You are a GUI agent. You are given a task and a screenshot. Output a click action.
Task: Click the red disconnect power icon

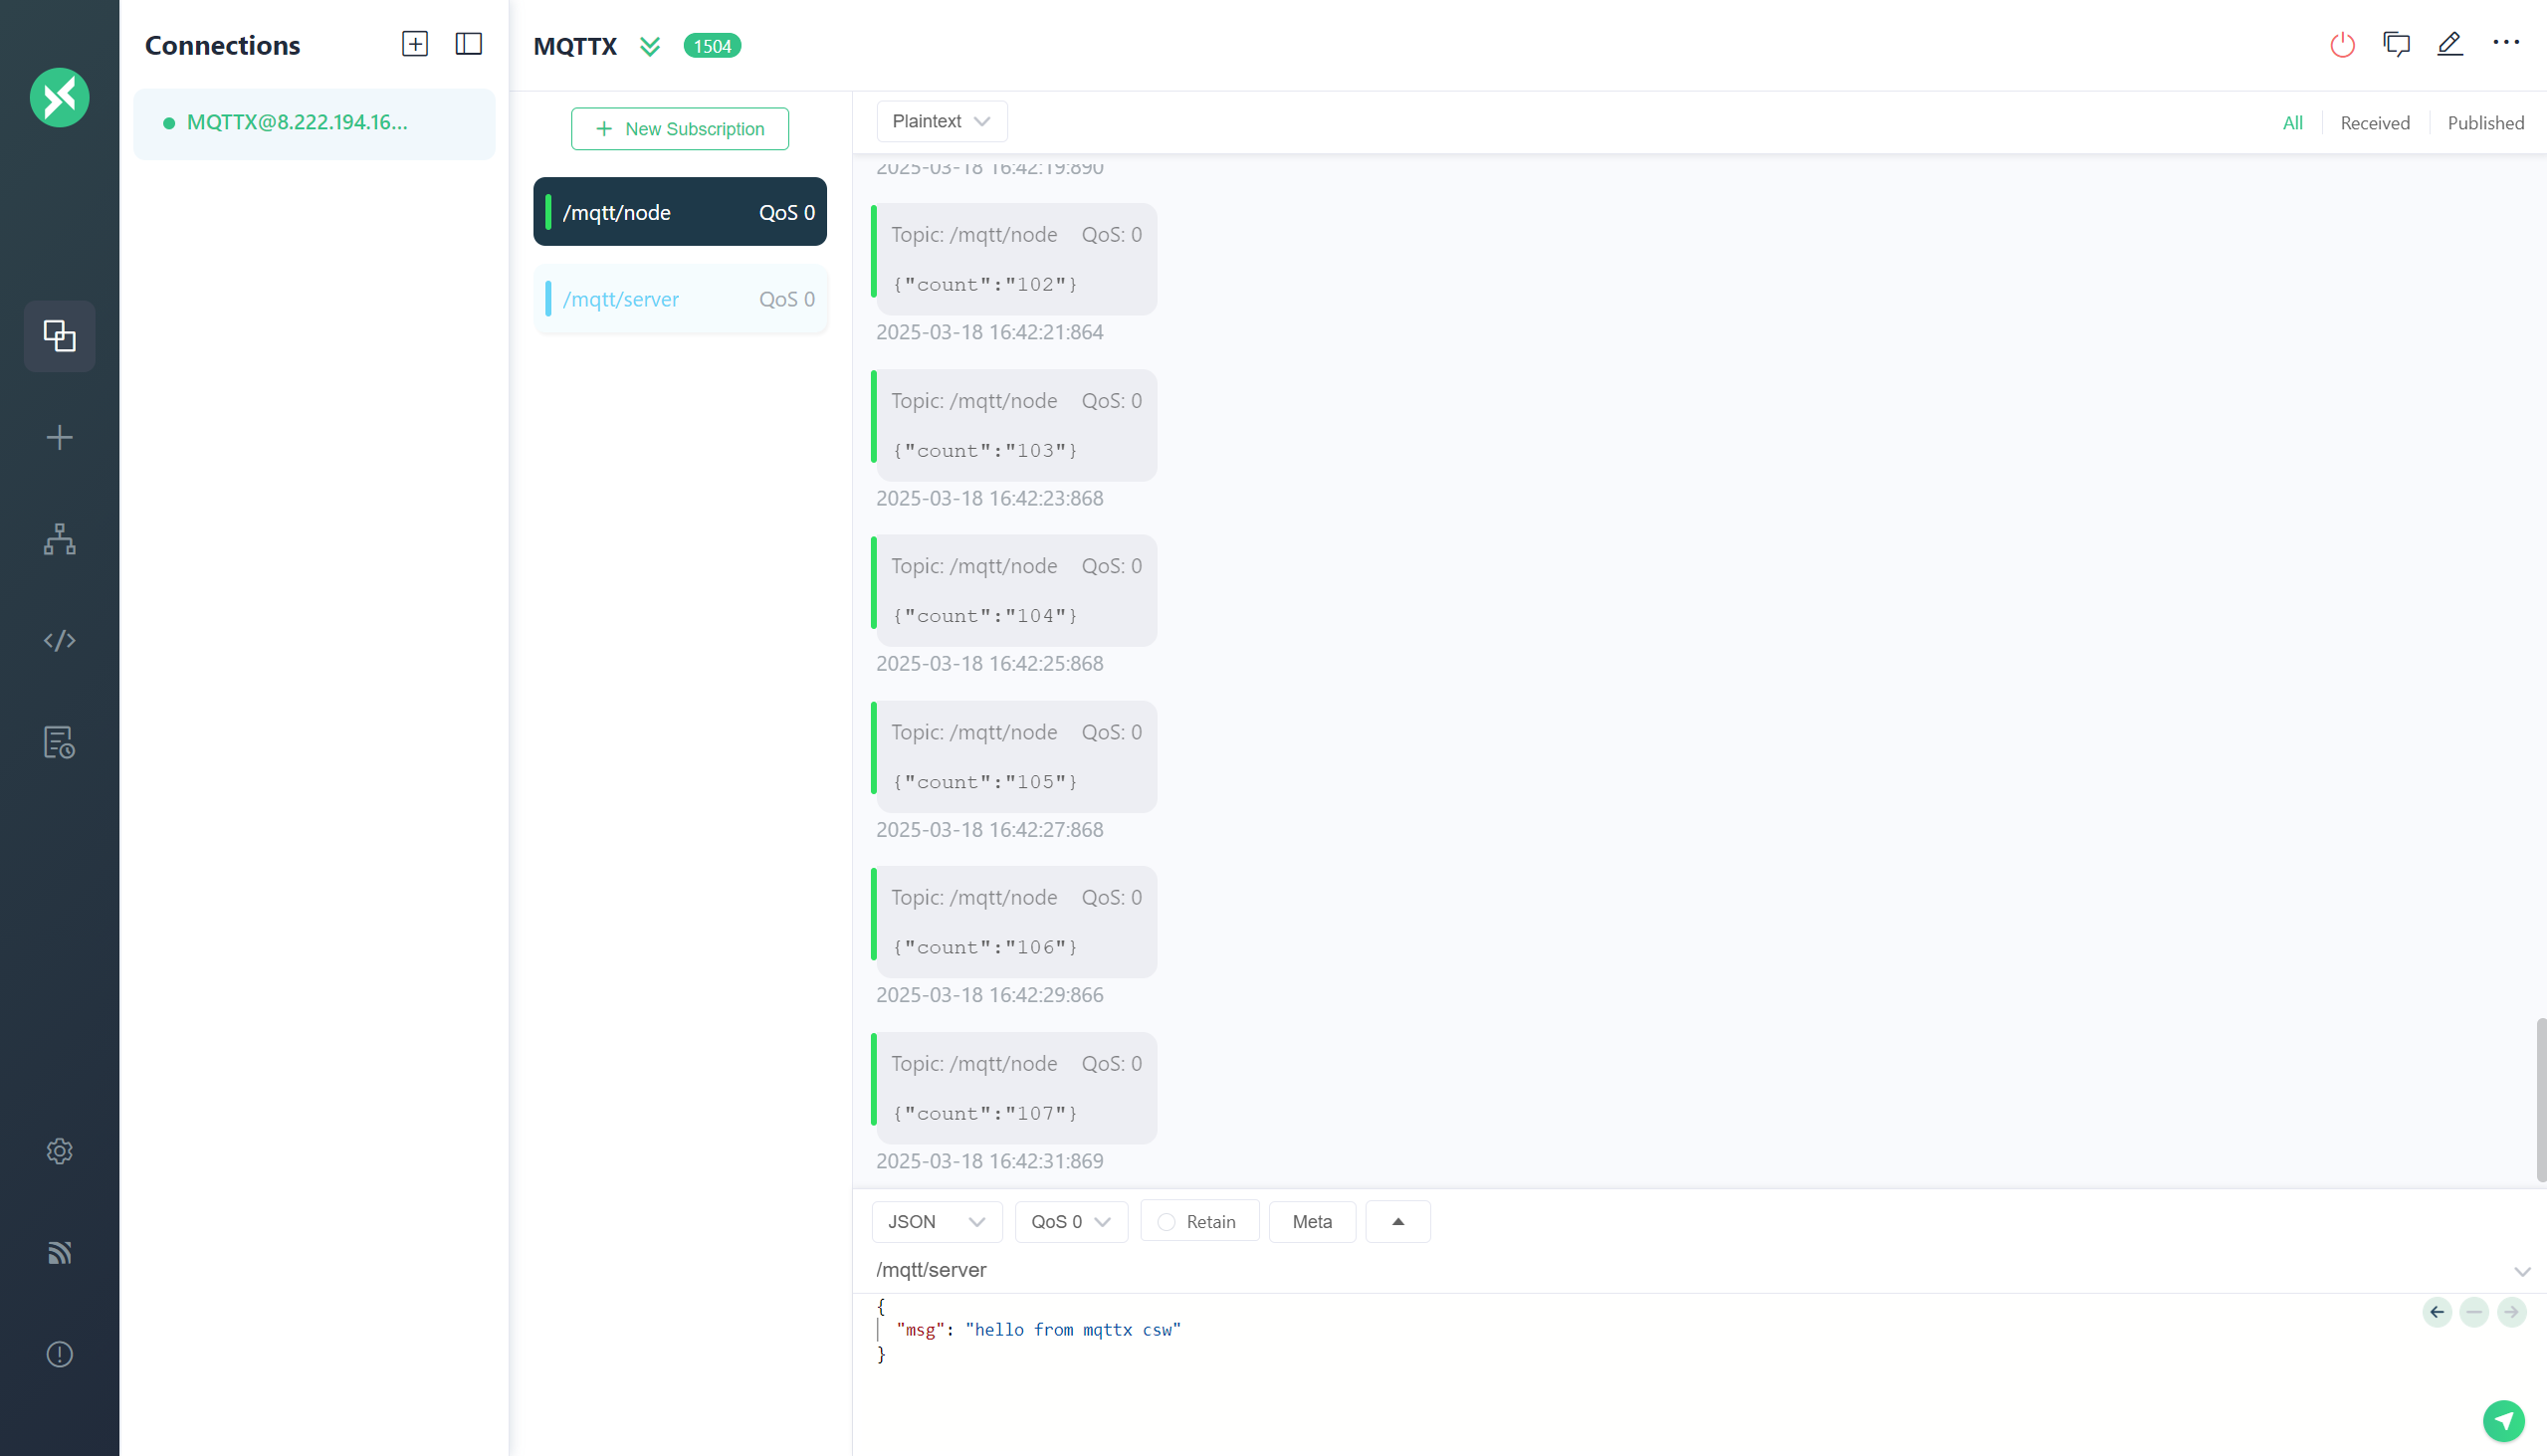pyautogui.click(x=2342, y=45)
